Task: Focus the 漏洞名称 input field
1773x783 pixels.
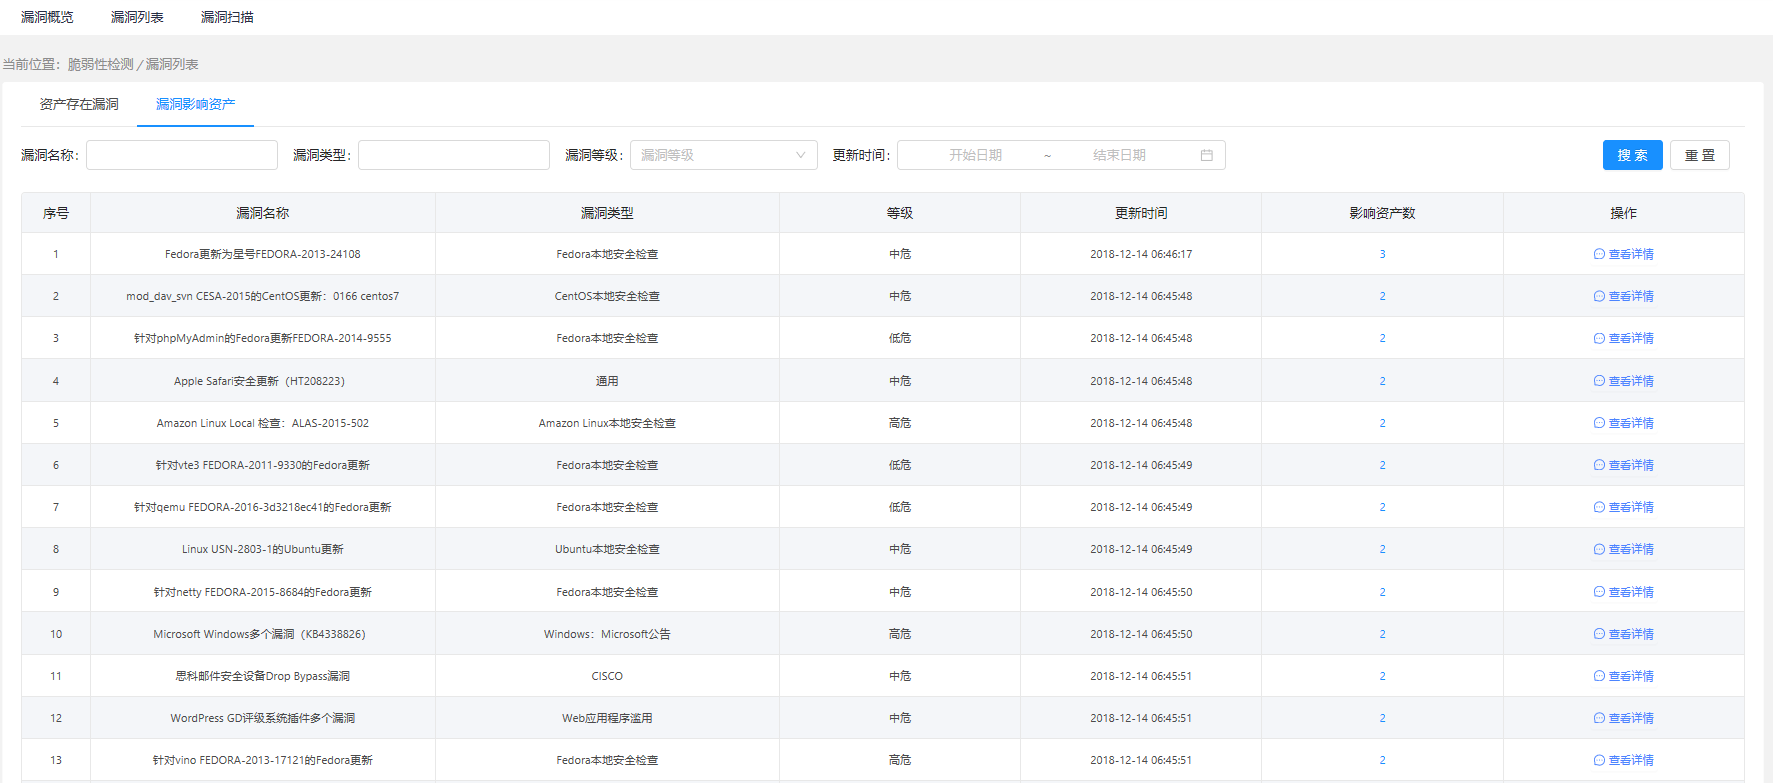Action: tap(182, 155)
